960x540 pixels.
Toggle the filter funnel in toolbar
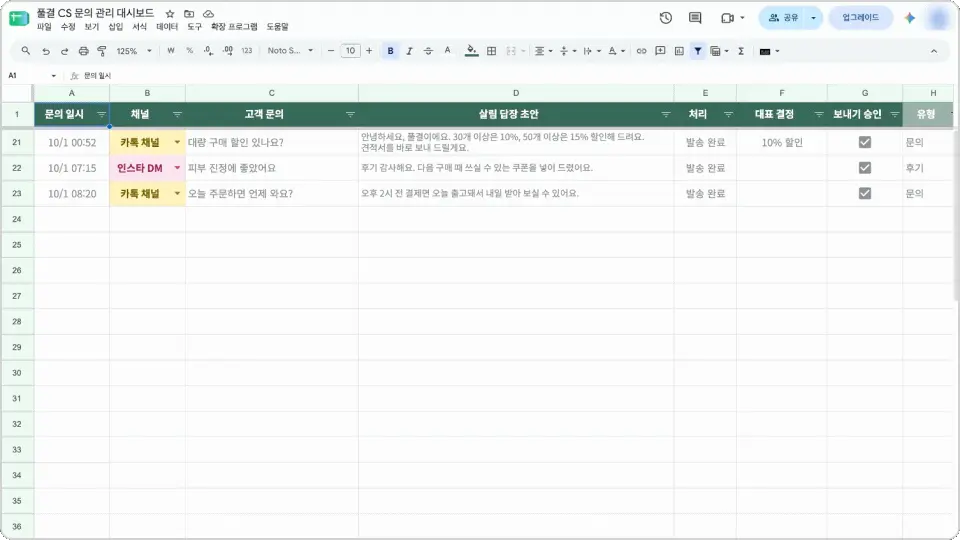[697, 51]
